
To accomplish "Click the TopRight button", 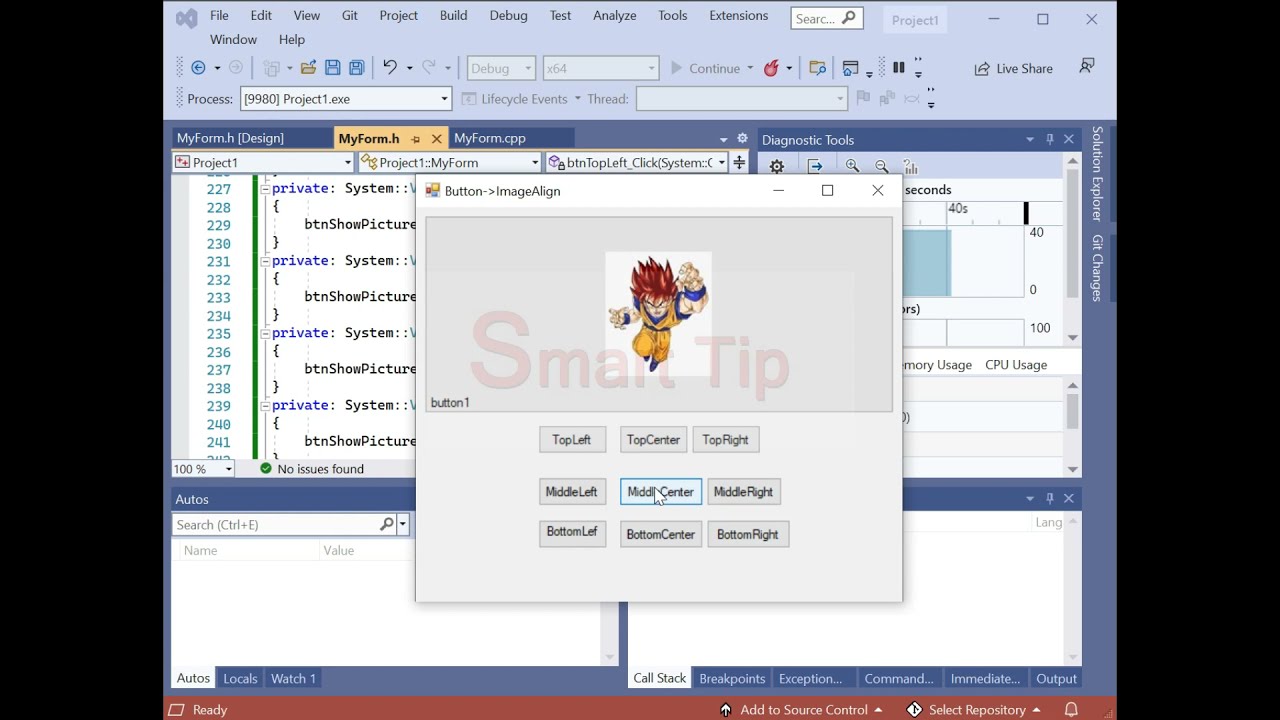I will (x=725, y=440).
